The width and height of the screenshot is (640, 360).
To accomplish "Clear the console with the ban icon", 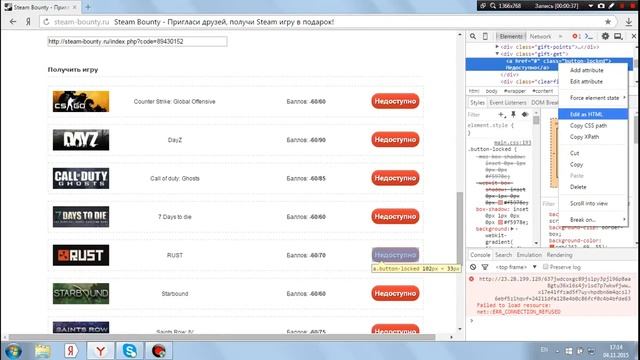I will 473,267.
